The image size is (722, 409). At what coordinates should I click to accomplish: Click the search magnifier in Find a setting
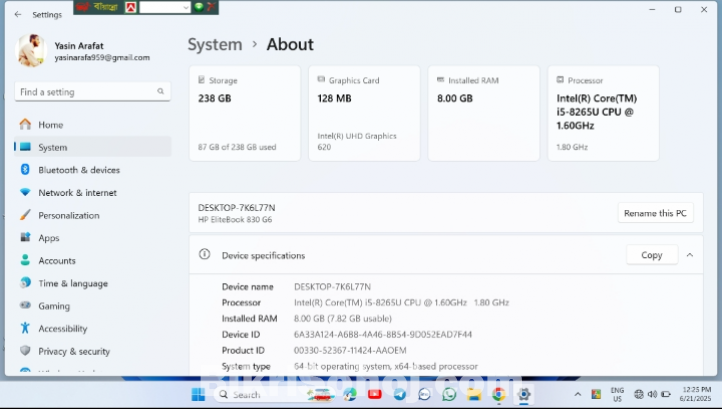tap(160, 91)
